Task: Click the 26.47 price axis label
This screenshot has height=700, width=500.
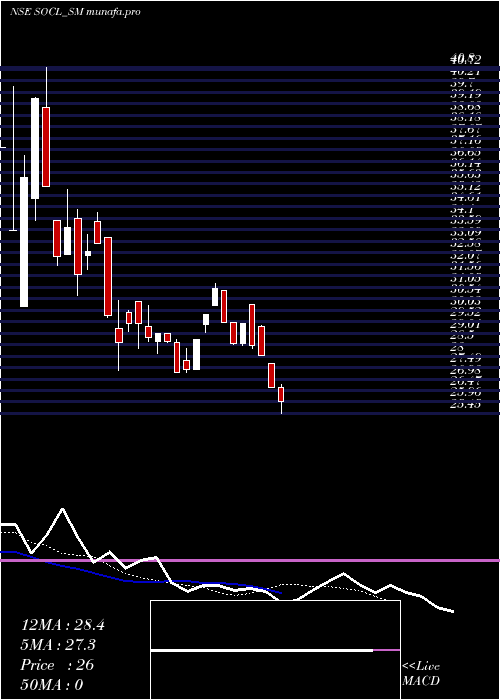Action: click(466, 382)
